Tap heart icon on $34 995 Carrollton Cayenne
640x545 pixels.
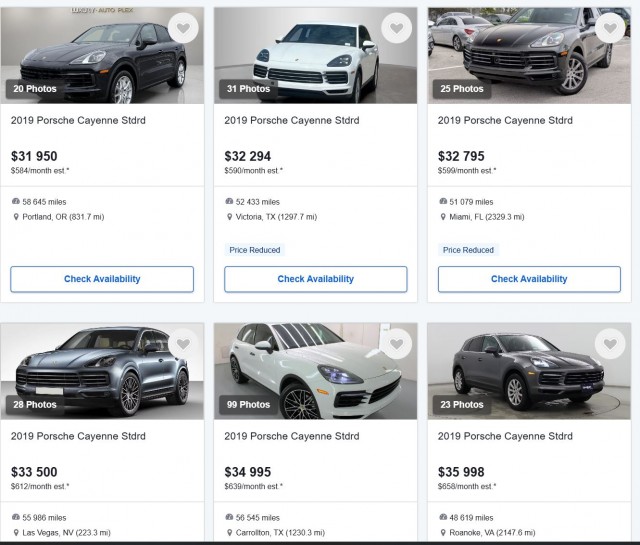tap(396, 344)
